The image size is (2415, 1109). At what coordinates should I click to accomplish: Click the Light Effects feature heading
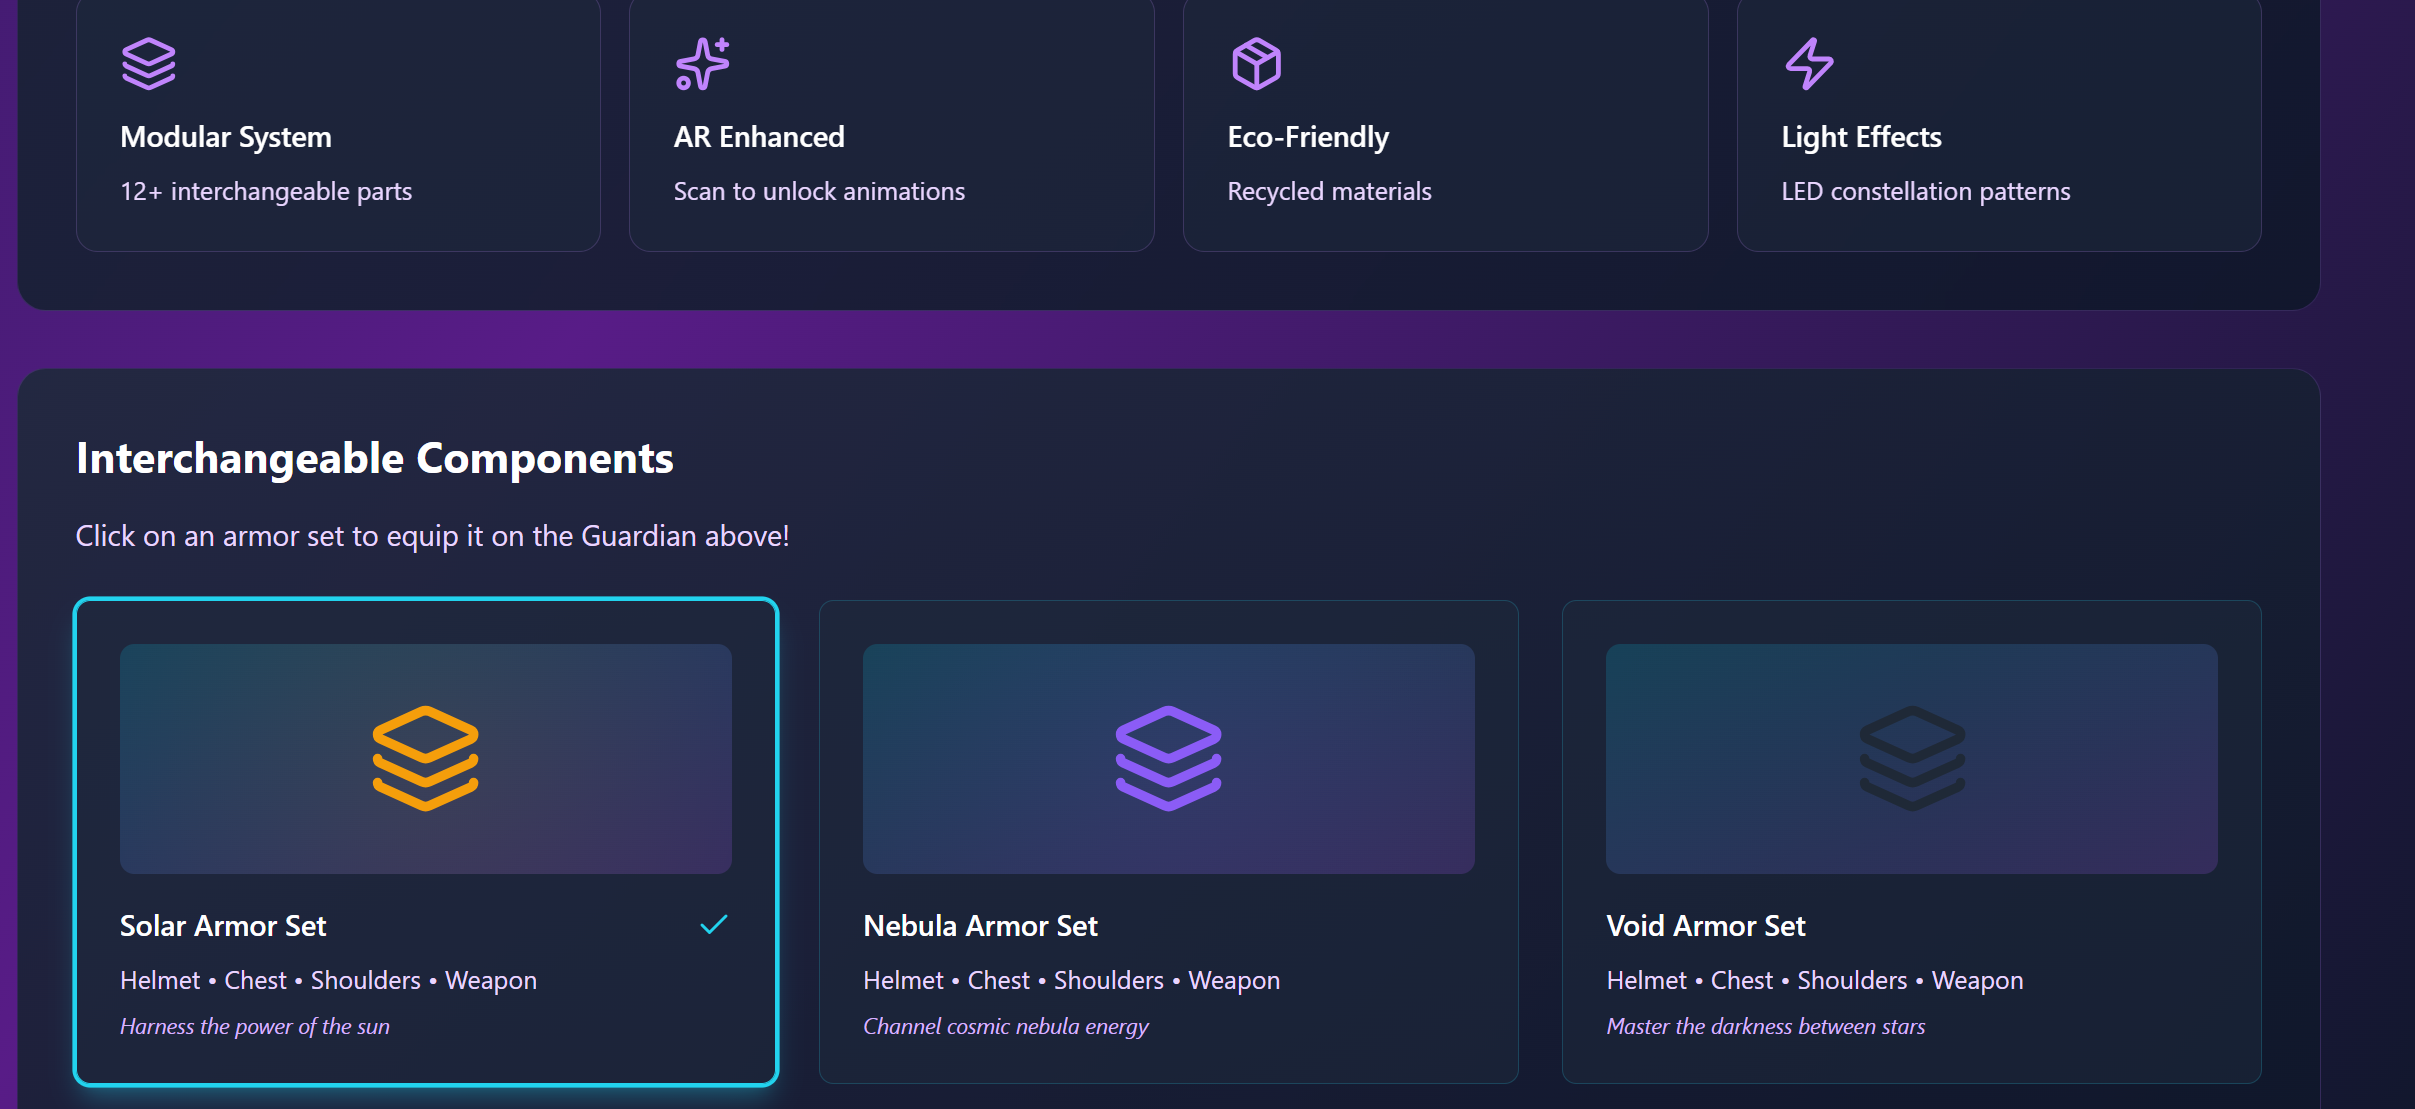1861,137
